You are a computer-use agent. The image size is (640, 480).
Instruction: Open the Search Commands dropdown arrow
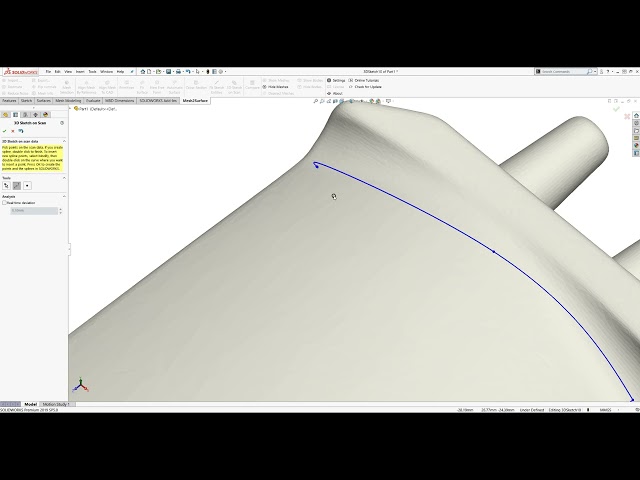click(x=595, y=71)
